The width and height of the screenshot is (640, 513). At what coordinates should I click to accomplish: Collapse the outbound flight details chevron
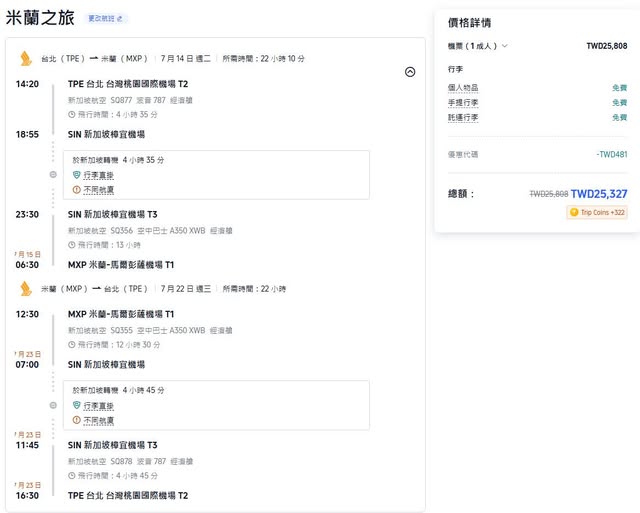click(x=410, y=72)
